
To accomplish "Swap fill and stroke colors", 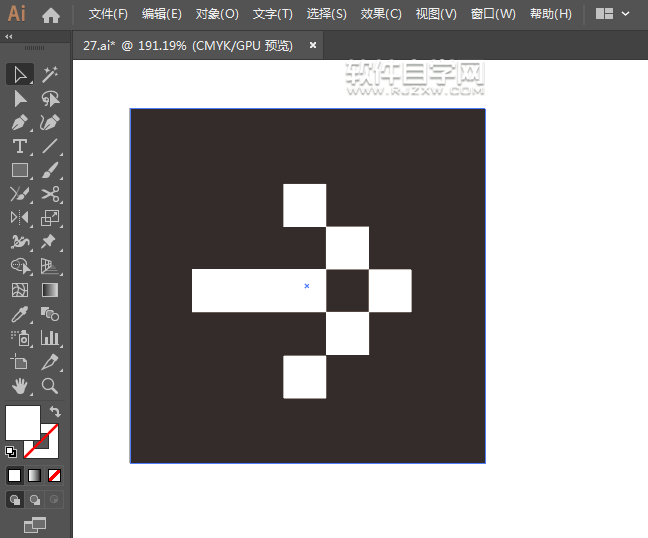I will coord(55,412).
